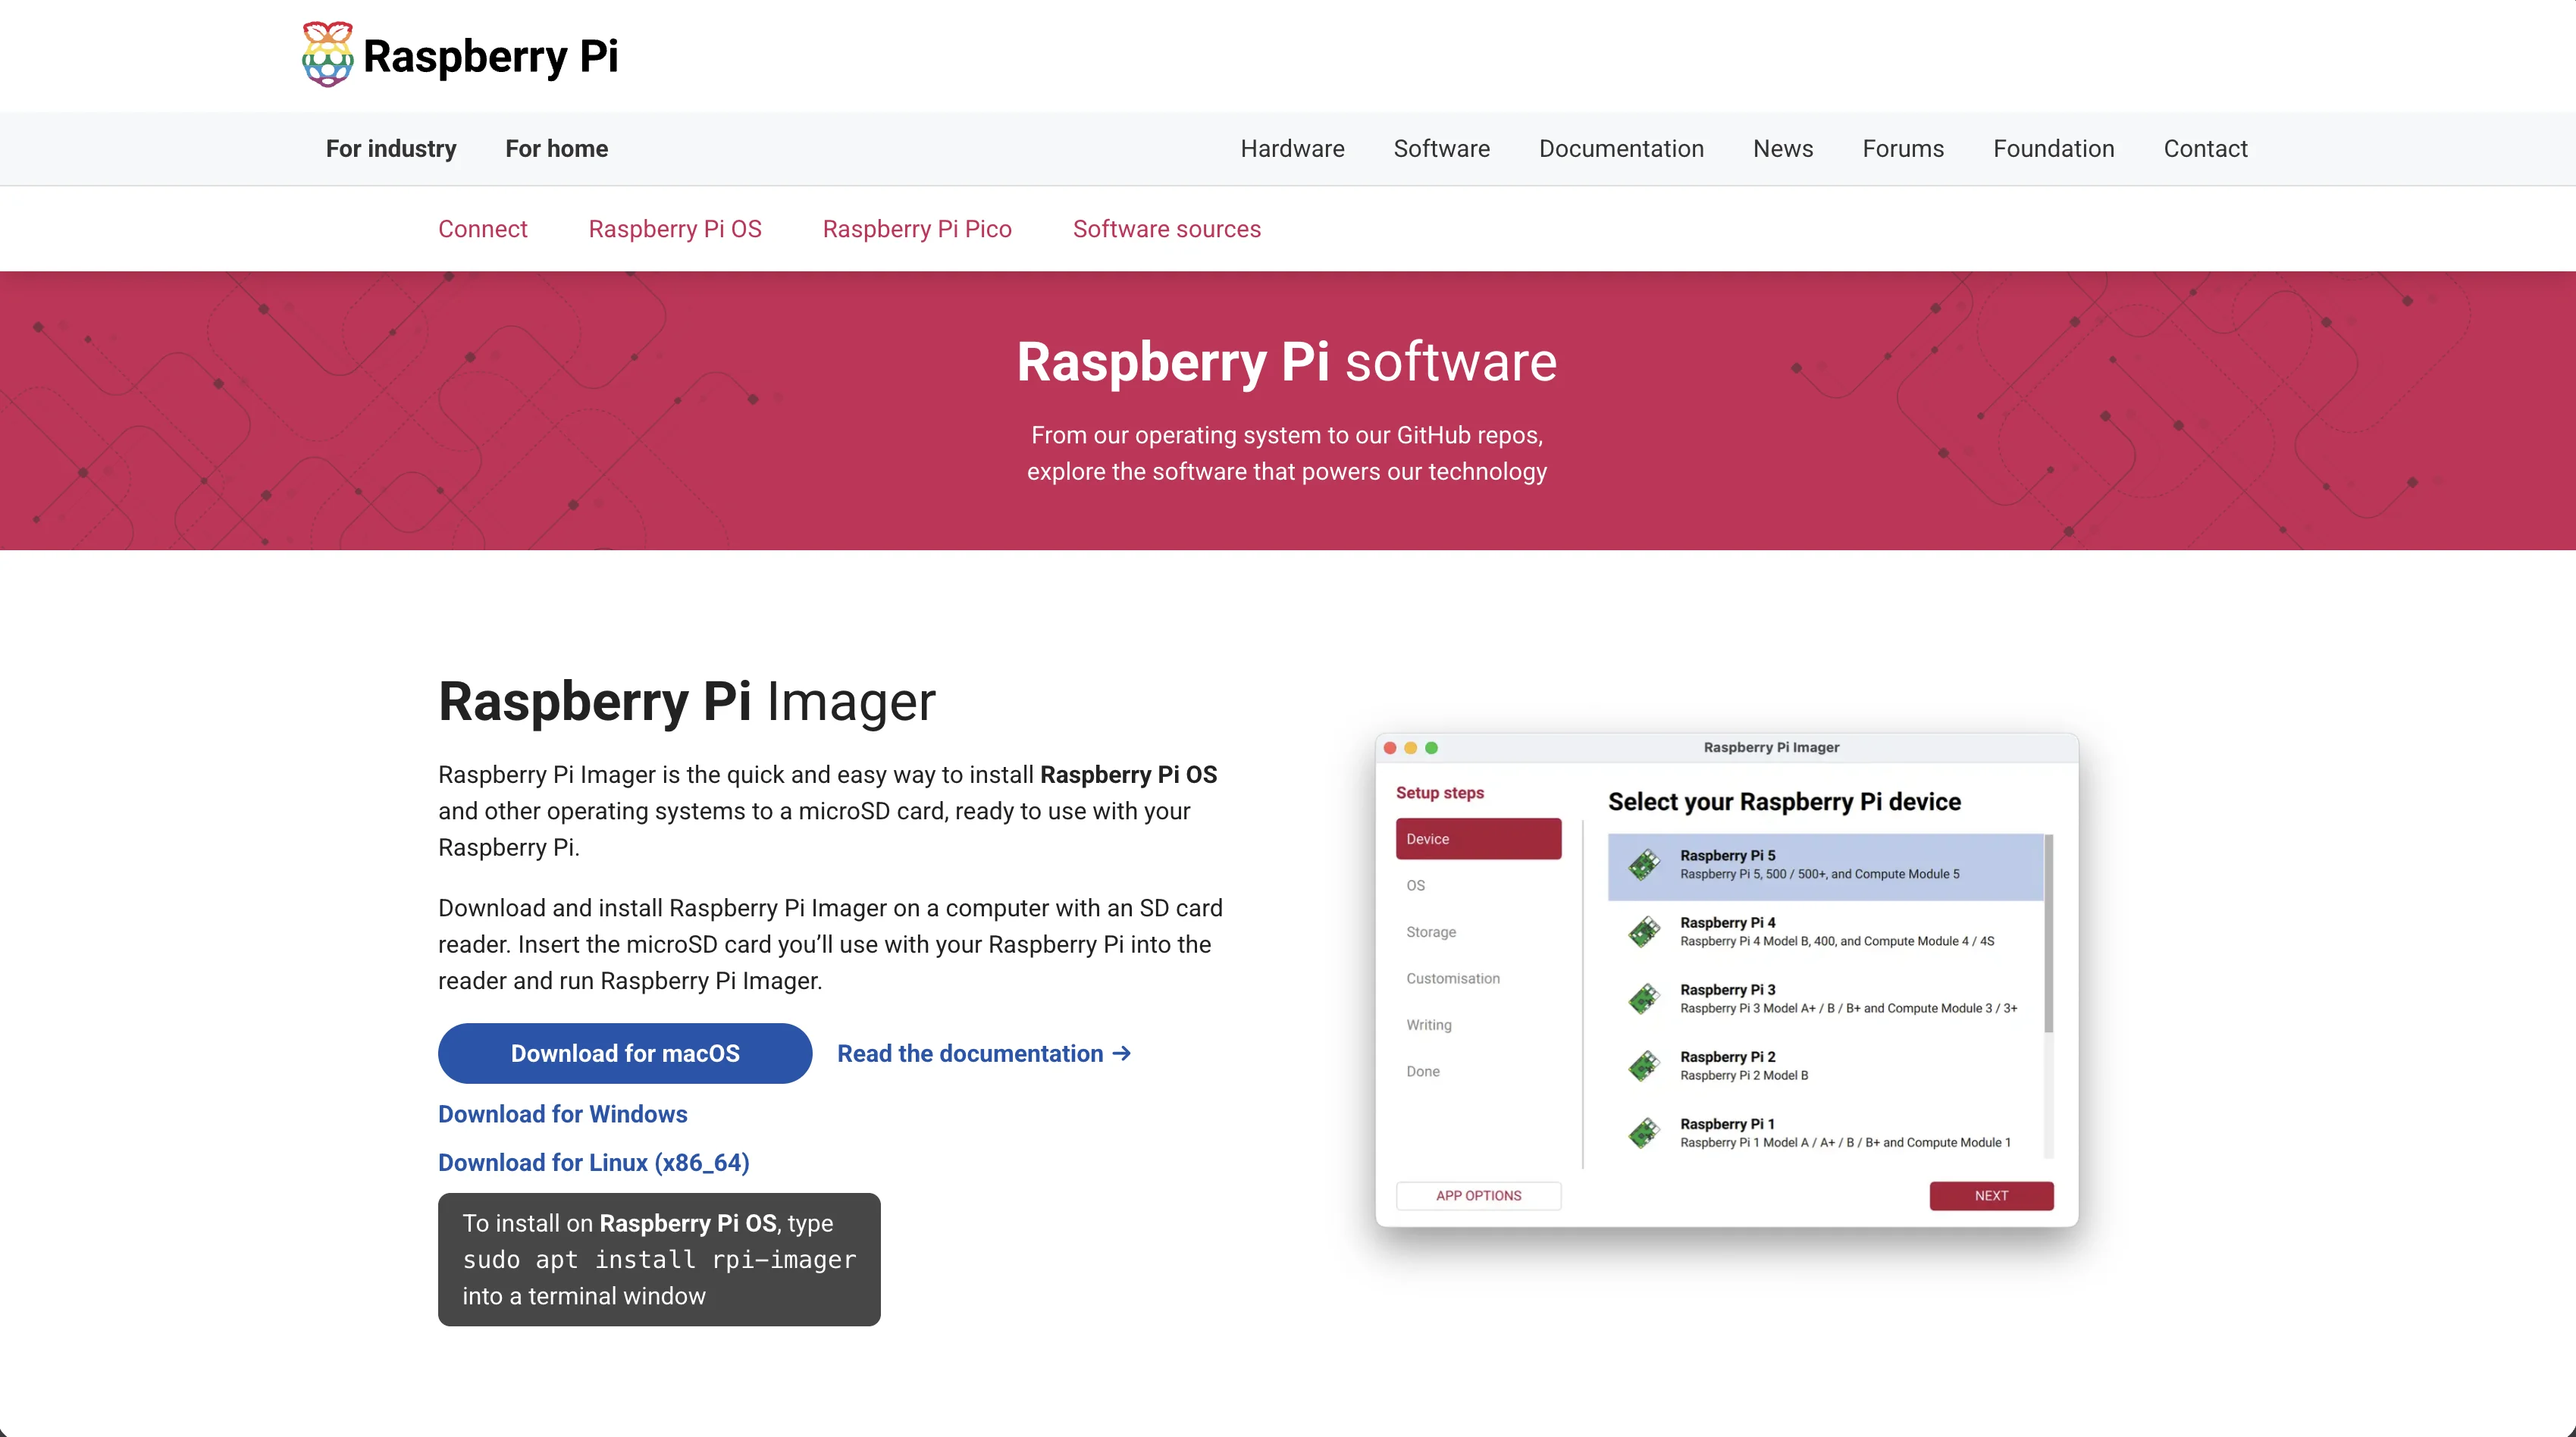Click the Raspberry Pi 3 board icon
The width and height of the screenshot is (2576, 1437).
coord(1643,999)
